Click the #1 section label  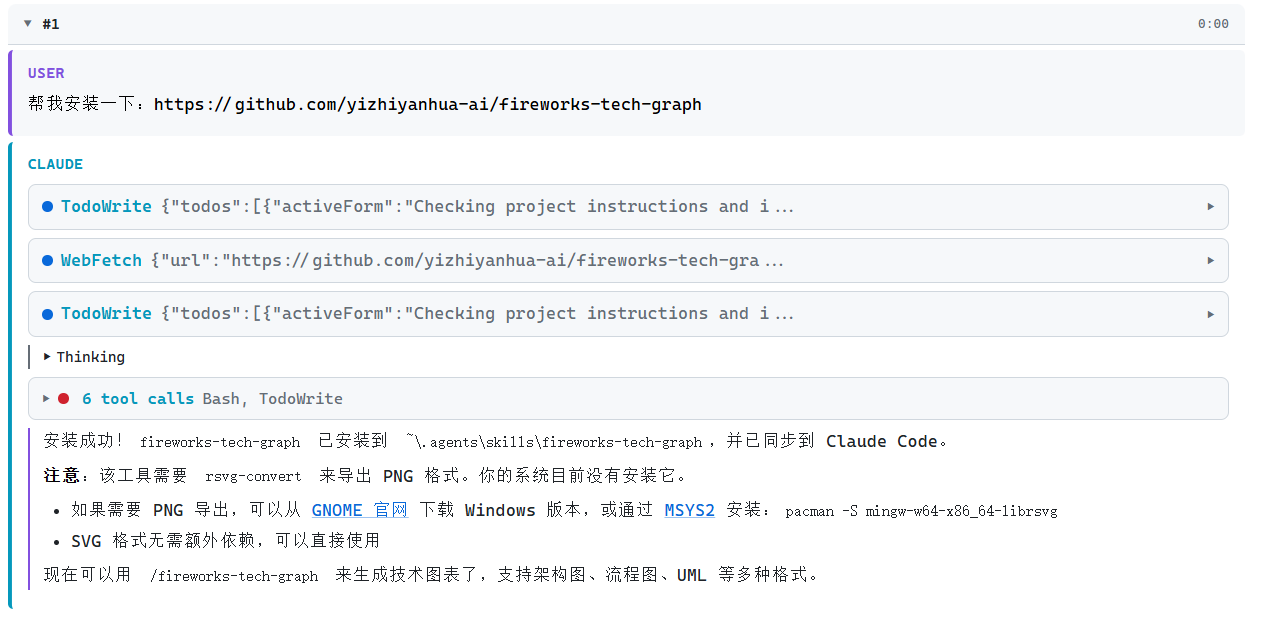coord(51,24)
